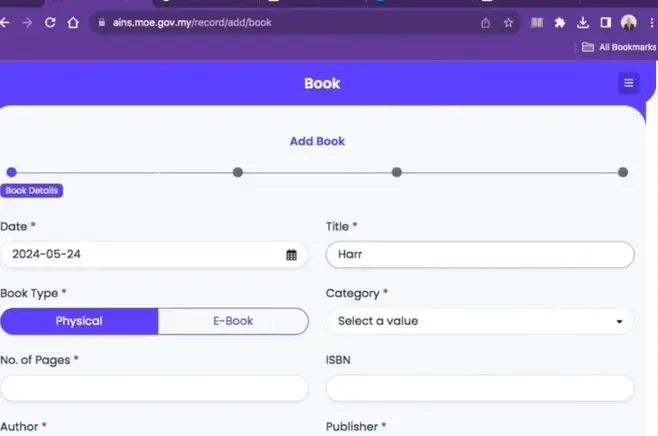Image resolution: width=658 pixels, height=436 pixels.
Task: Open the Chrome three-dot menu
Action: click(651, 22)
